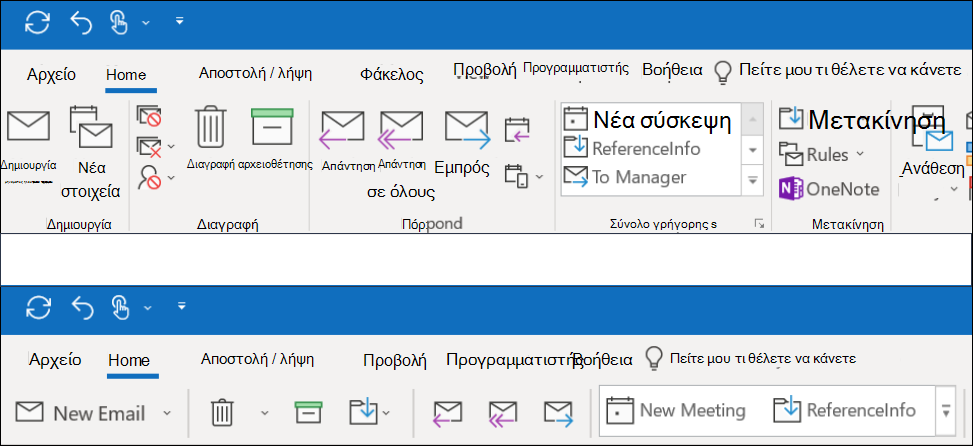
Task: Click Send/Receive sync icon in simplified ribbon window
Action: click(x=38, y=306)
